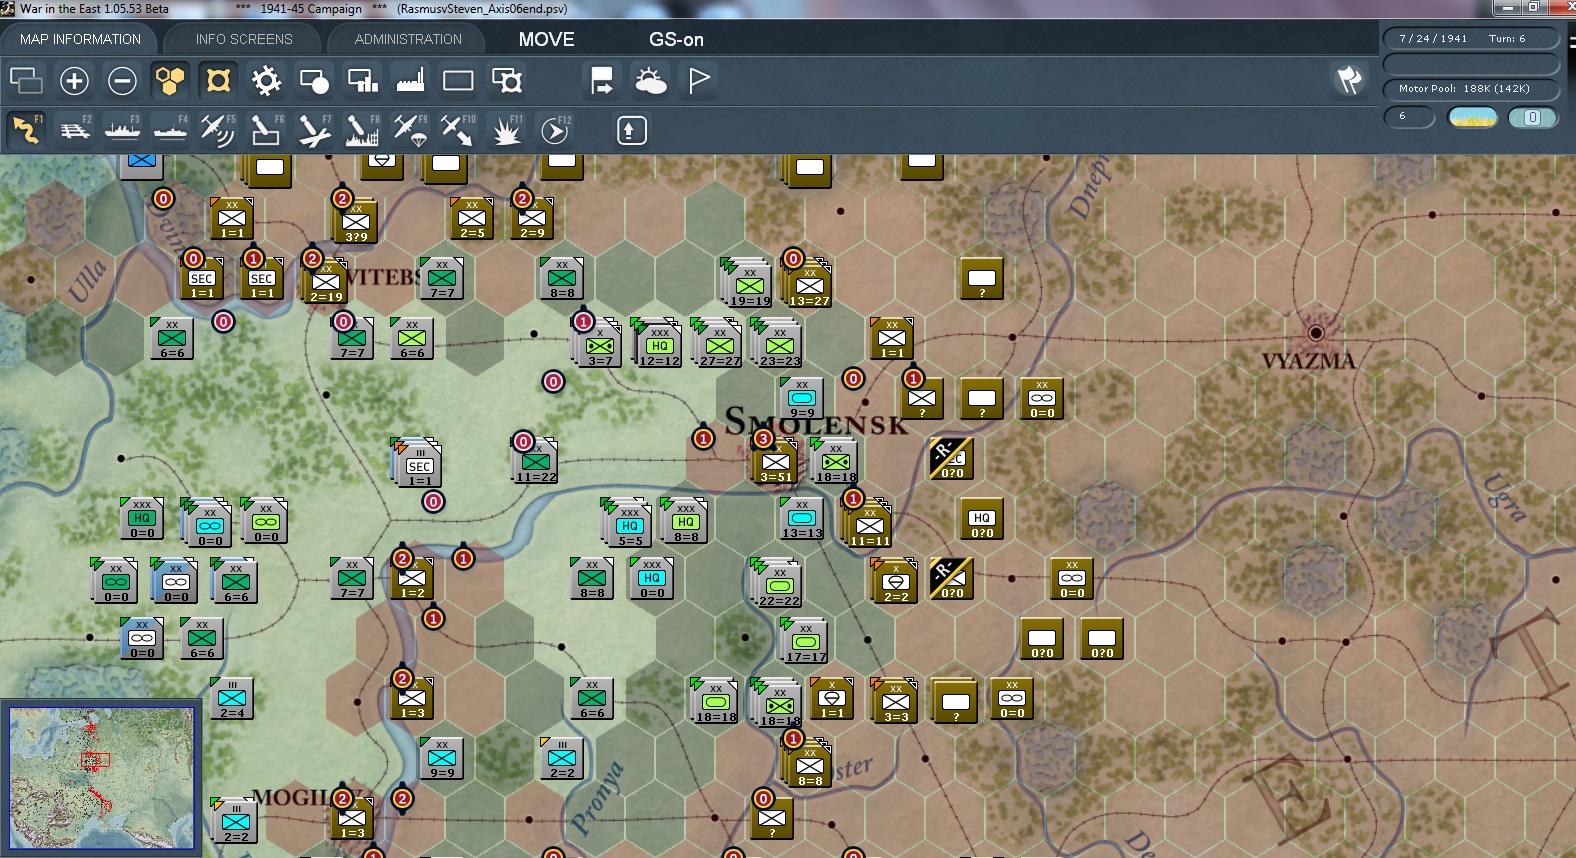This screenshot has width=1576, height=858.
Task: Select the Soviet unit labeled 11=11
Action: coord(869,524)
